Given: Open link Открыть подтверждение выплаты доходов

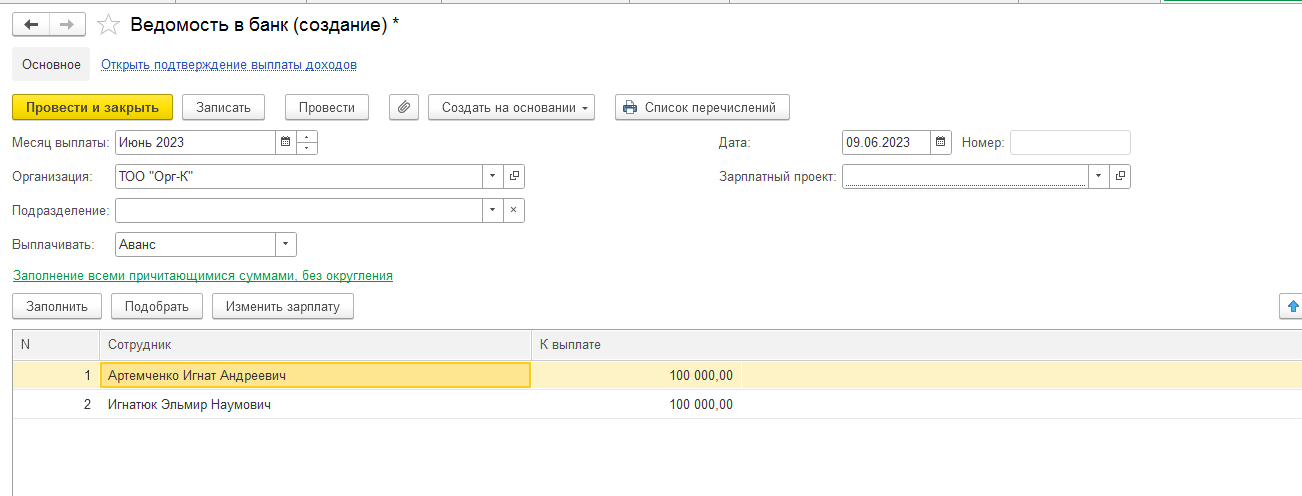Looking at the screenshot, I should click(x=229, y=65).
